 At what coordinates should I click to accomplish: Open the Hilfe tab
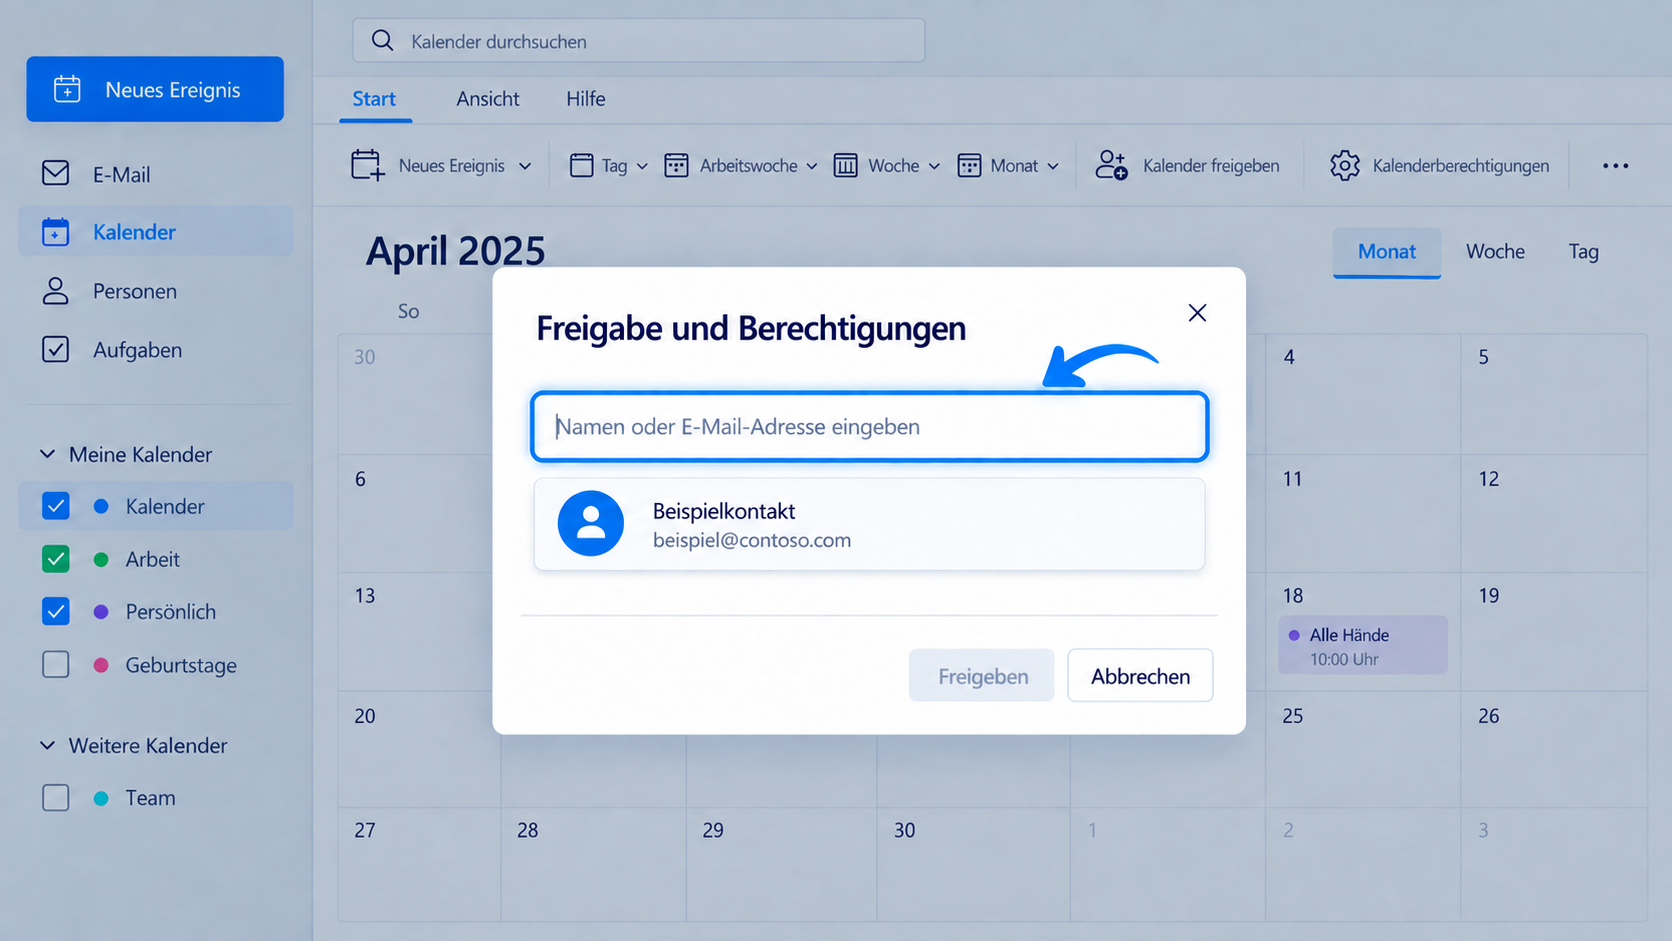click(x=586, y=99)
